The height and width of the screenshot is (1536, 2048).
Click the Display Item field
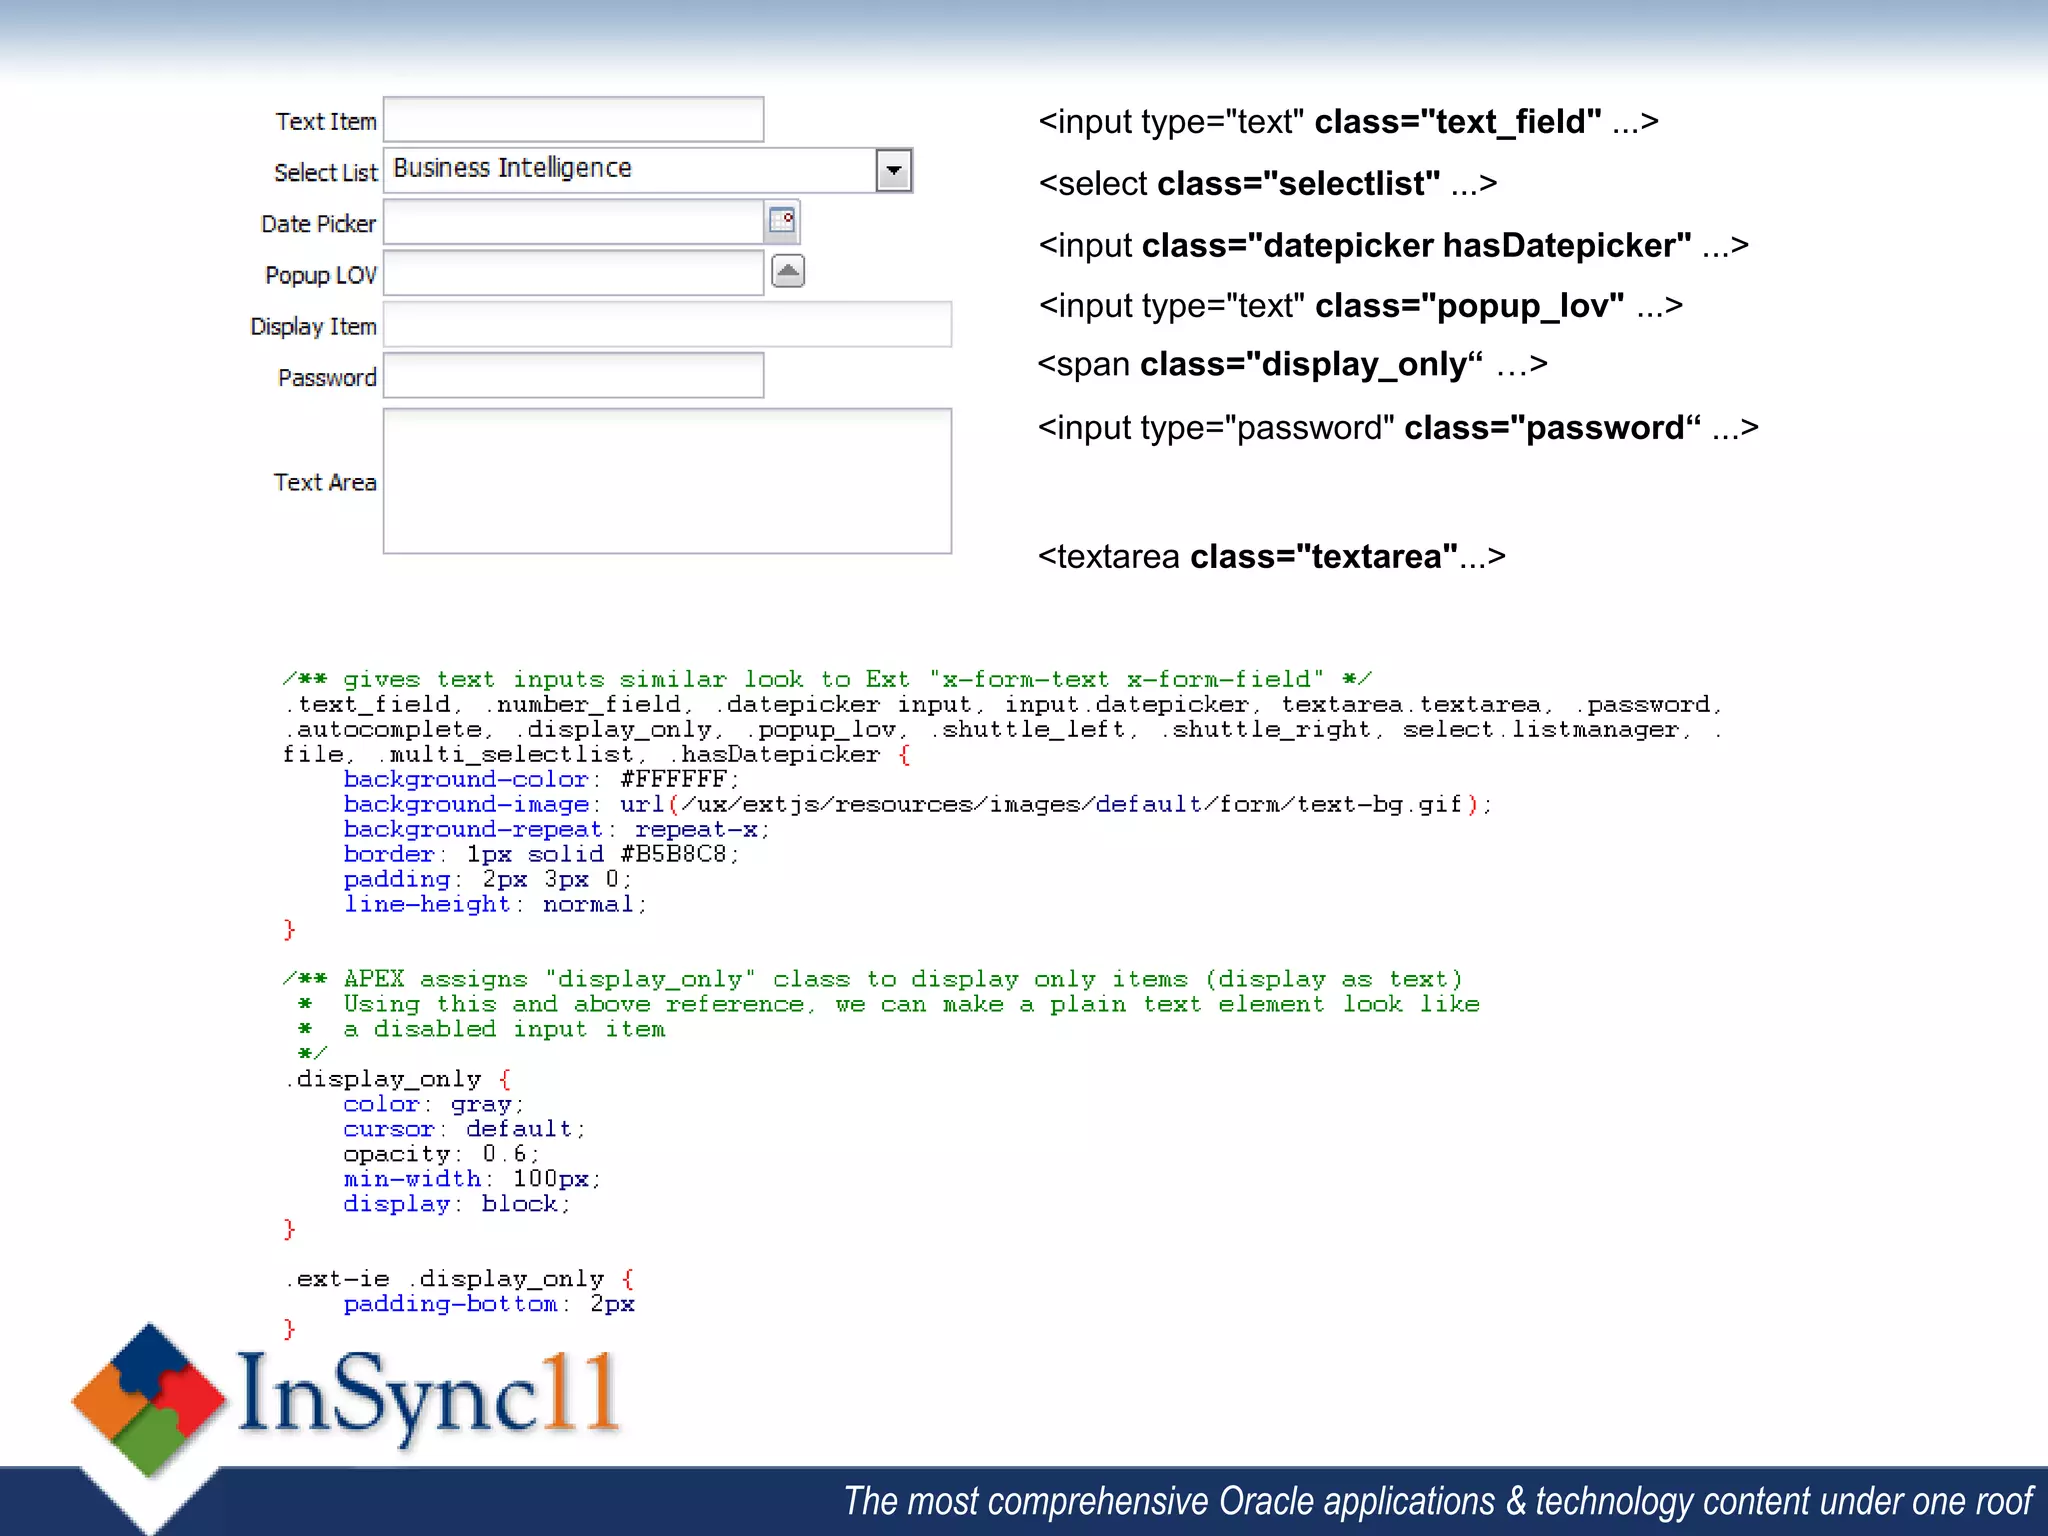tap(668, 325)
